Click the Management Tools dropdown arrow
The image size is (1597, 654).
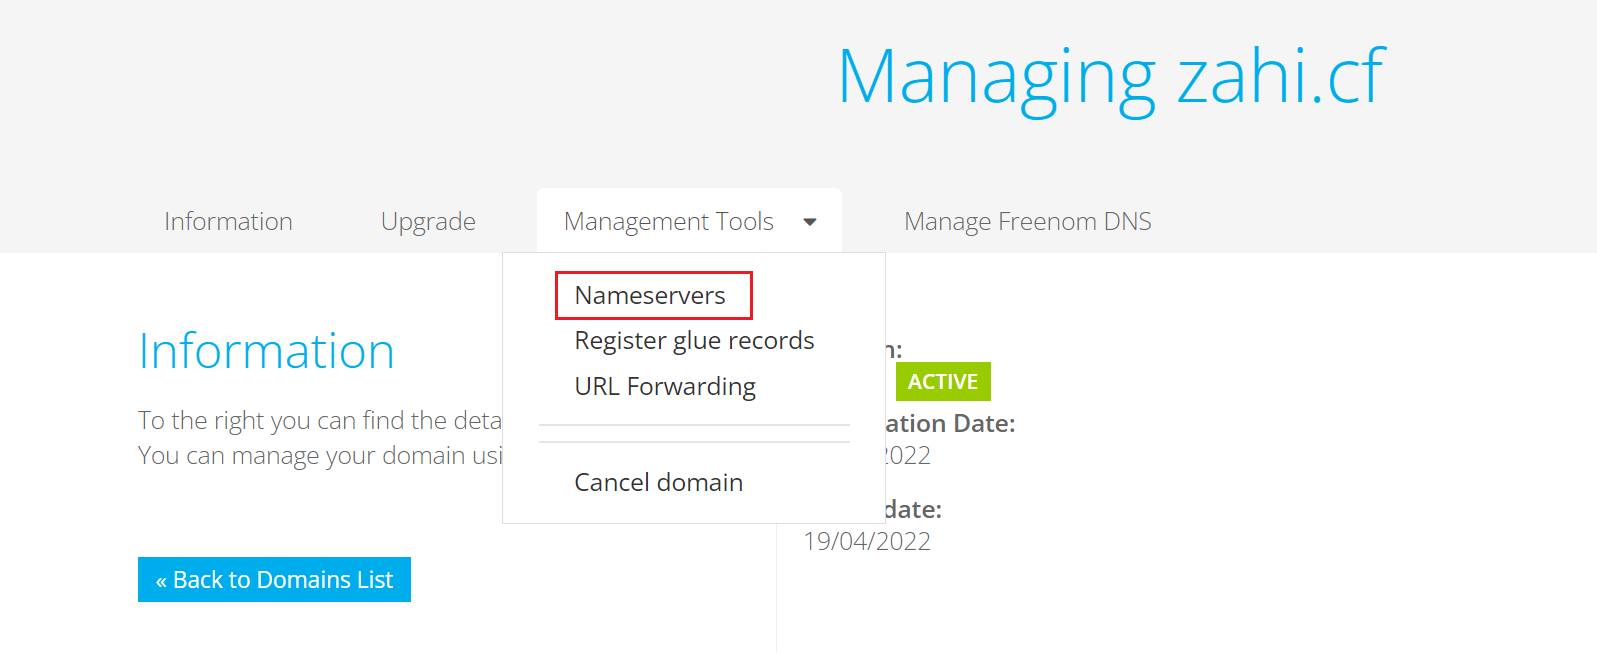tap(810, 222)
